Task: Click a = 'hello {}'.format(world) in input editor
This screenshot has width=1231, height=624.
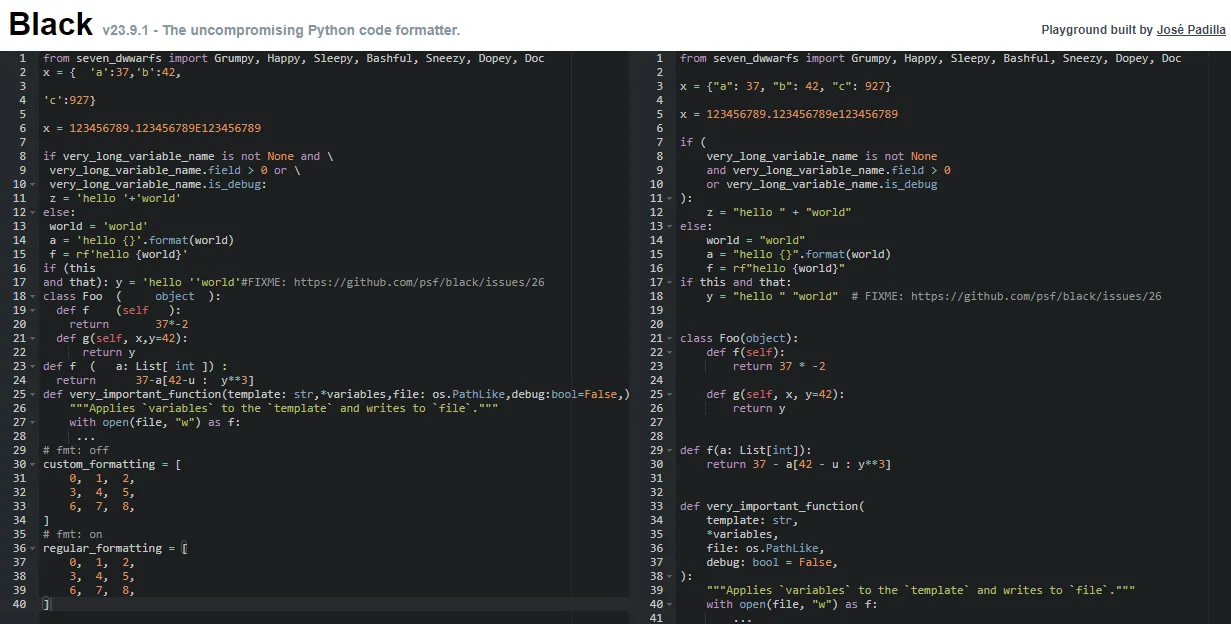Action: click(x=141, y=240)
